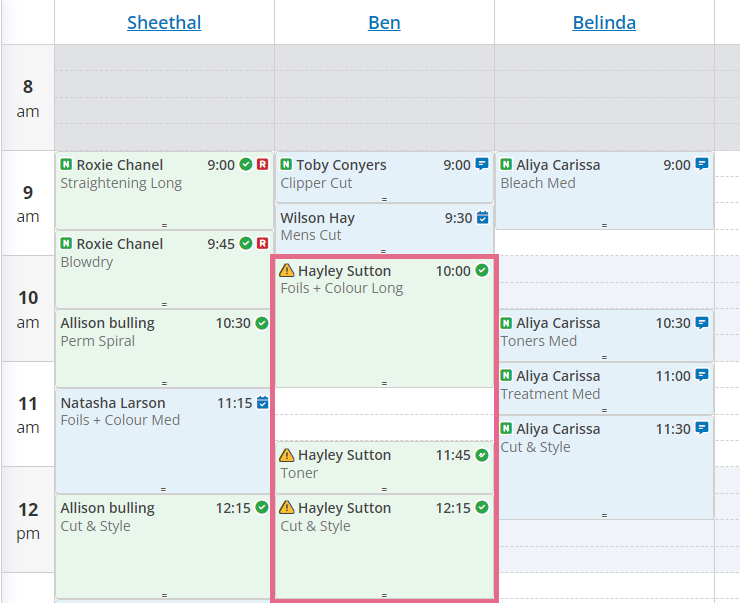Open Roxie Chanel Straightening Long appointment
Image resolution: width=740 pixels, height=603 pixels.
164,191
